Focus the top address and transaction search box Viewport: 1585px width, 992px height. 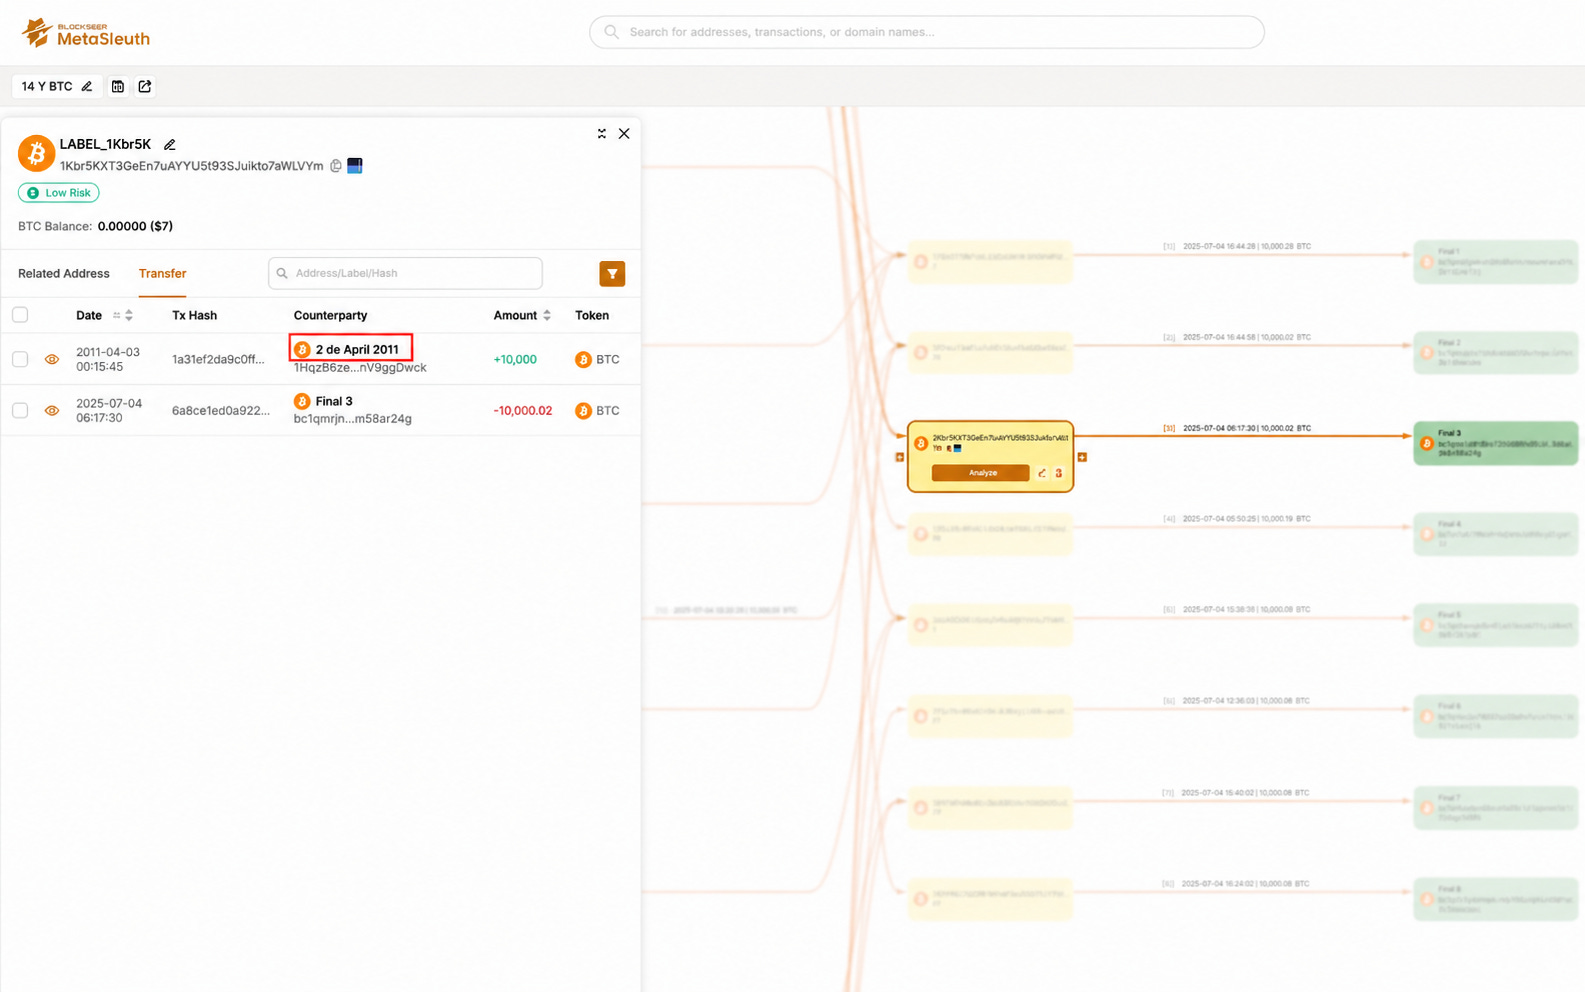(x=927, y=32)
